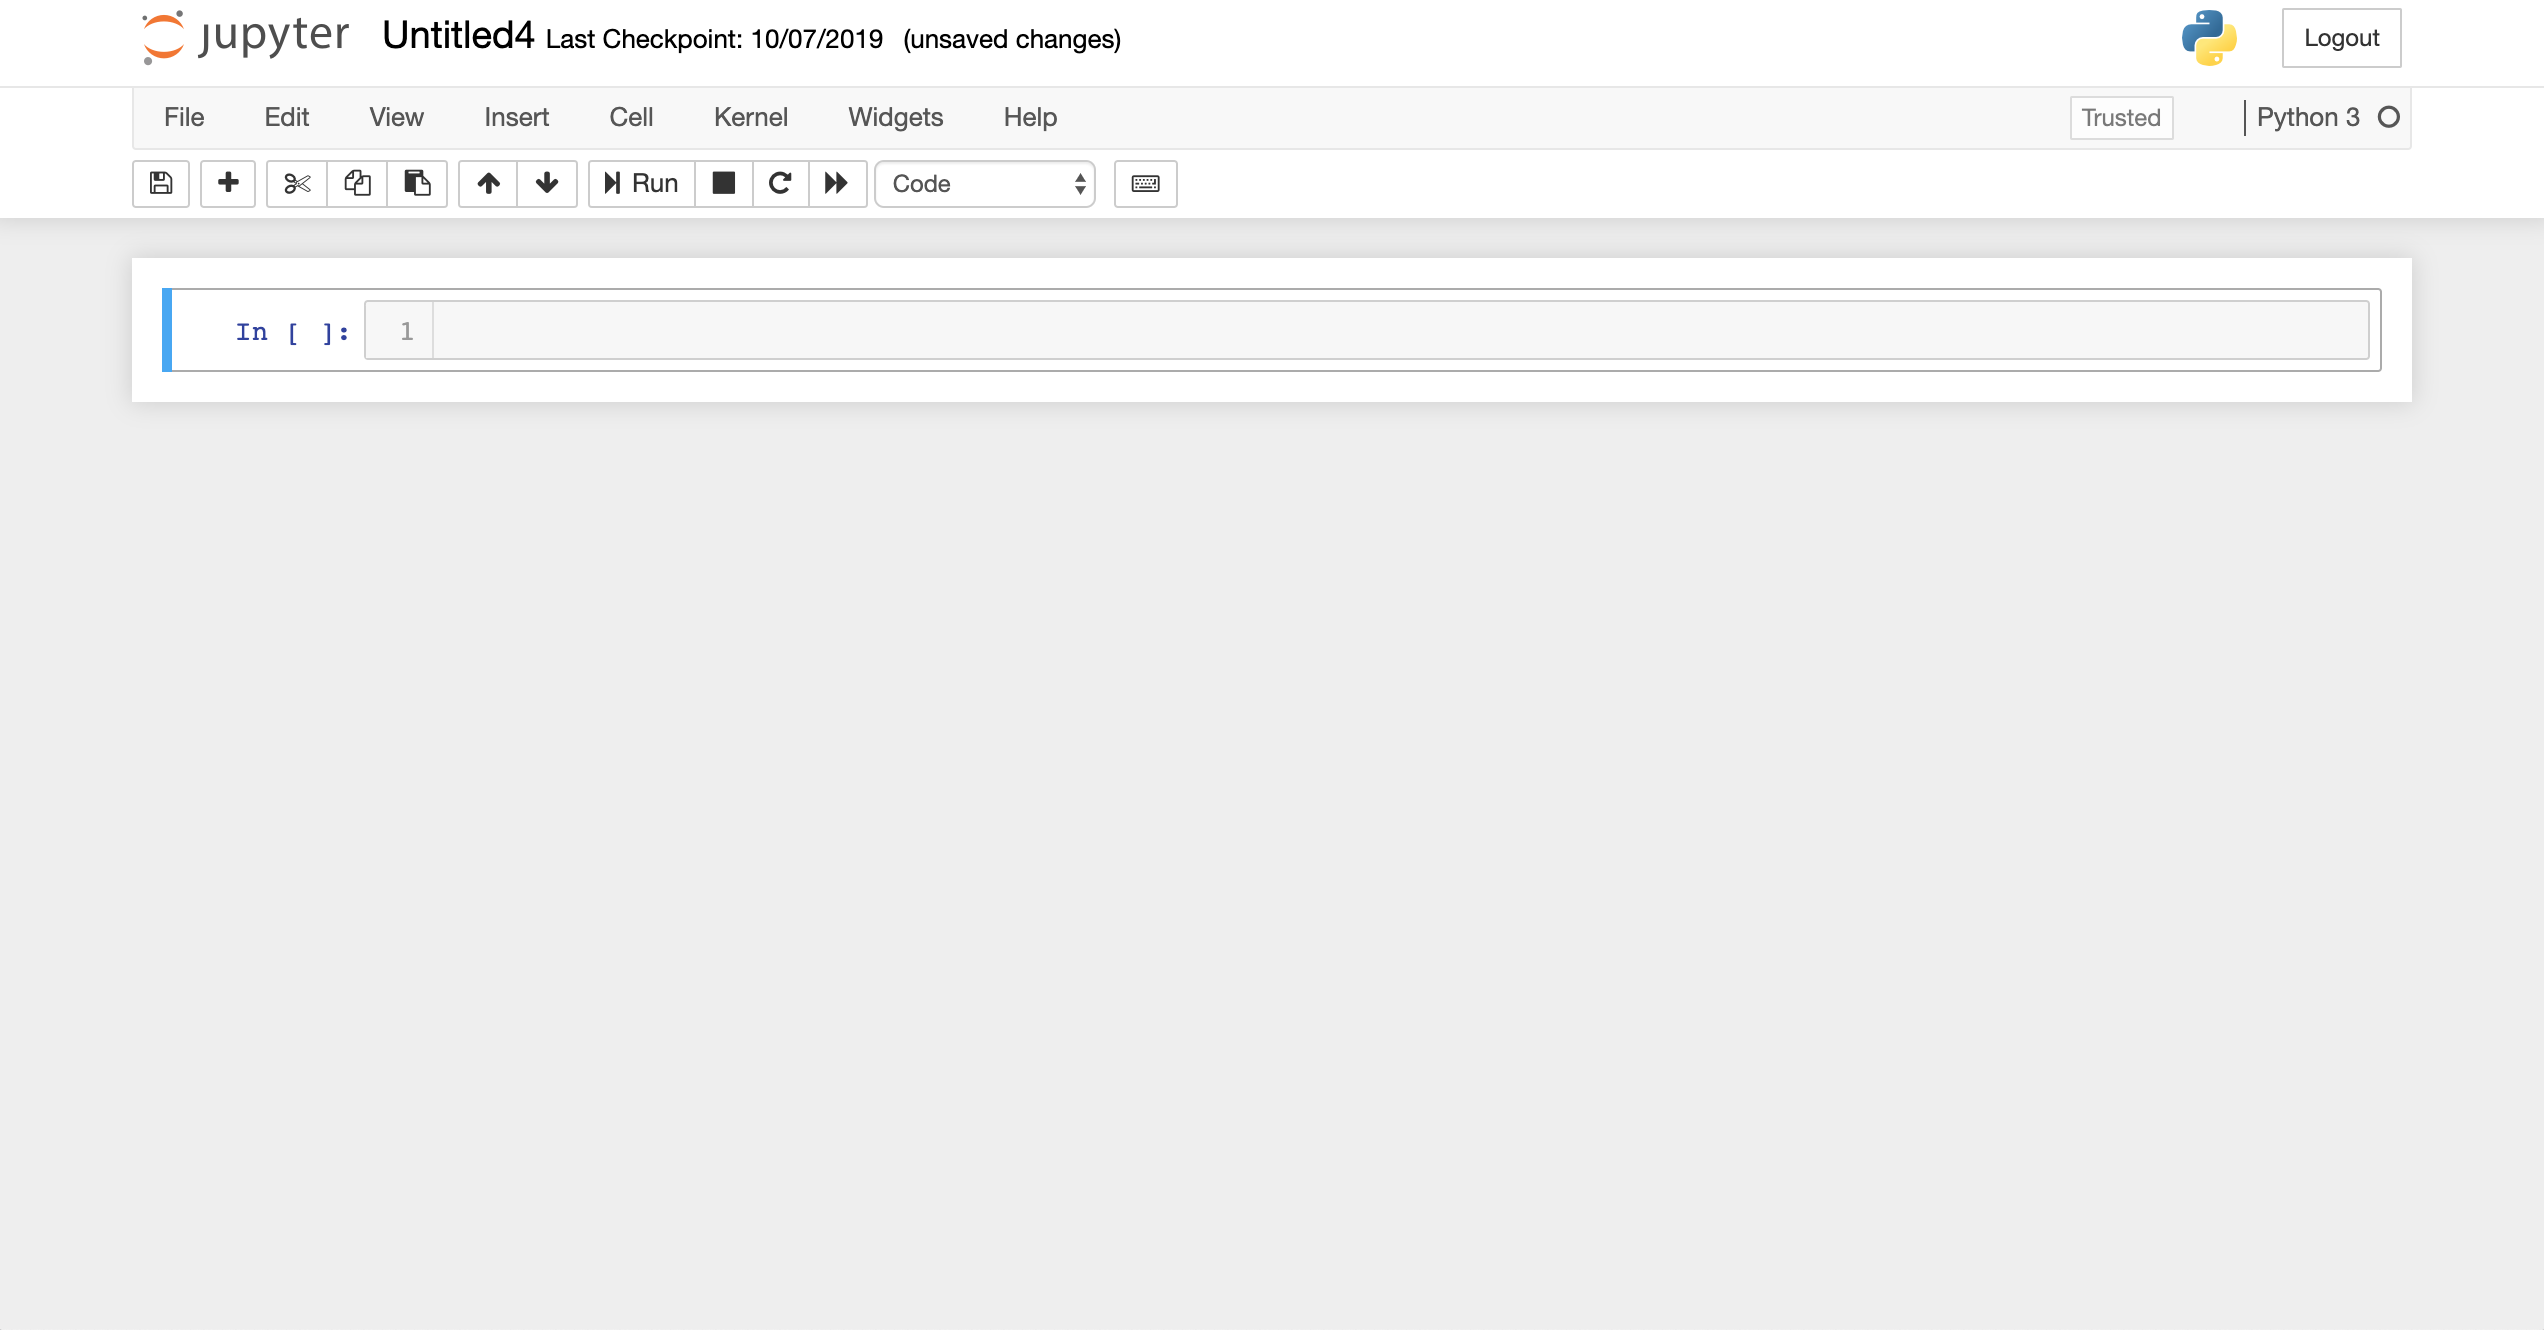Click the add cell below icon

(x=227, y=184)
